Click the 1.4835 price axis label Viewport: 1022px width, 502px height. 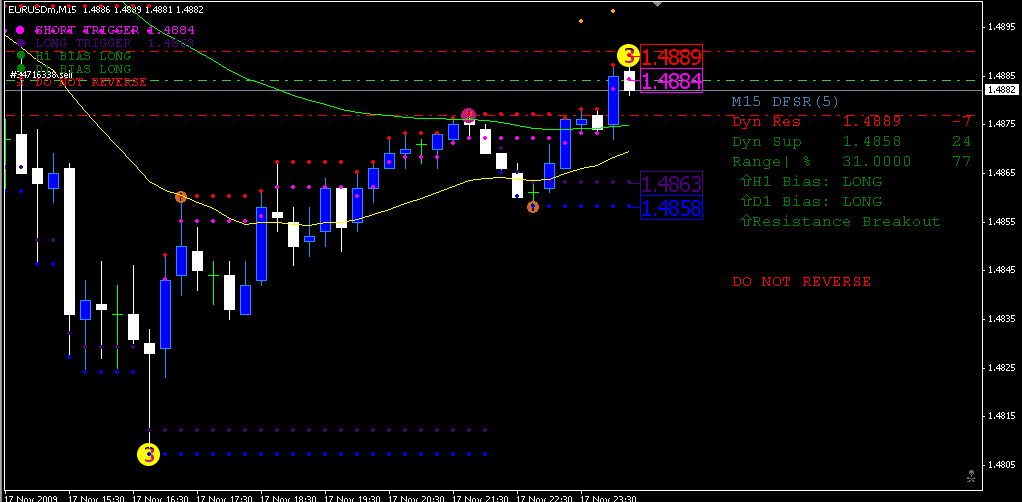(x=1002, y=319)
